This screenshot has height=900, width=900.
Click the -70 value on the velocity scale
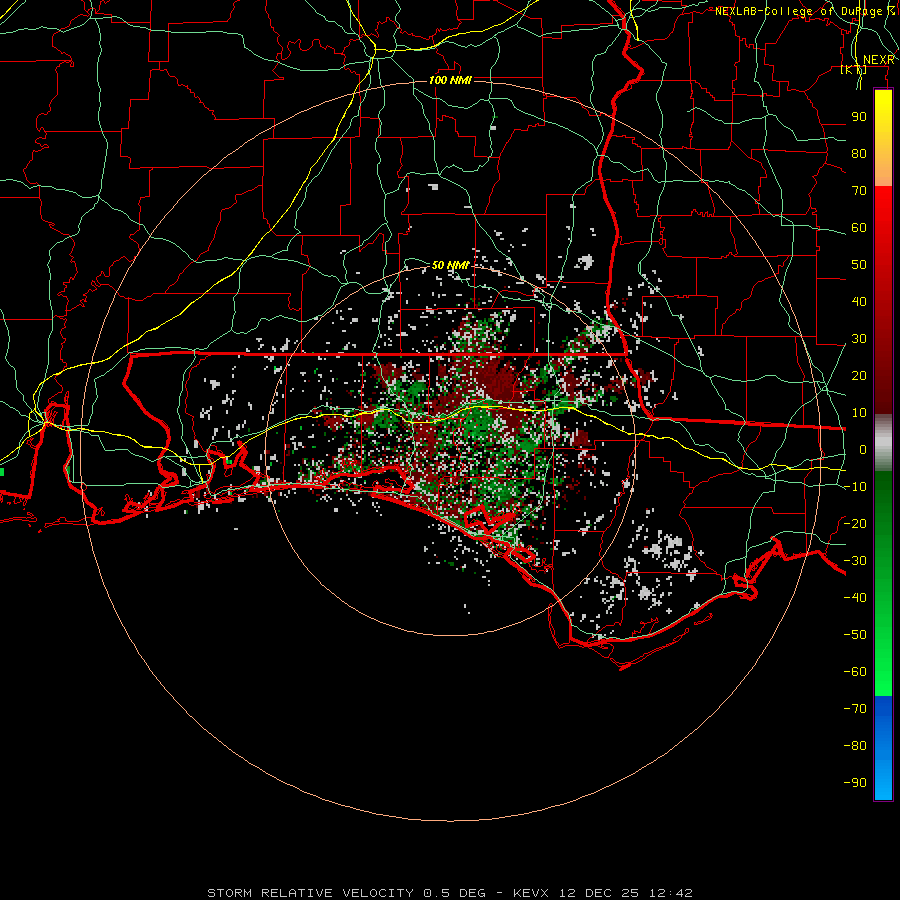coord(855,709)
